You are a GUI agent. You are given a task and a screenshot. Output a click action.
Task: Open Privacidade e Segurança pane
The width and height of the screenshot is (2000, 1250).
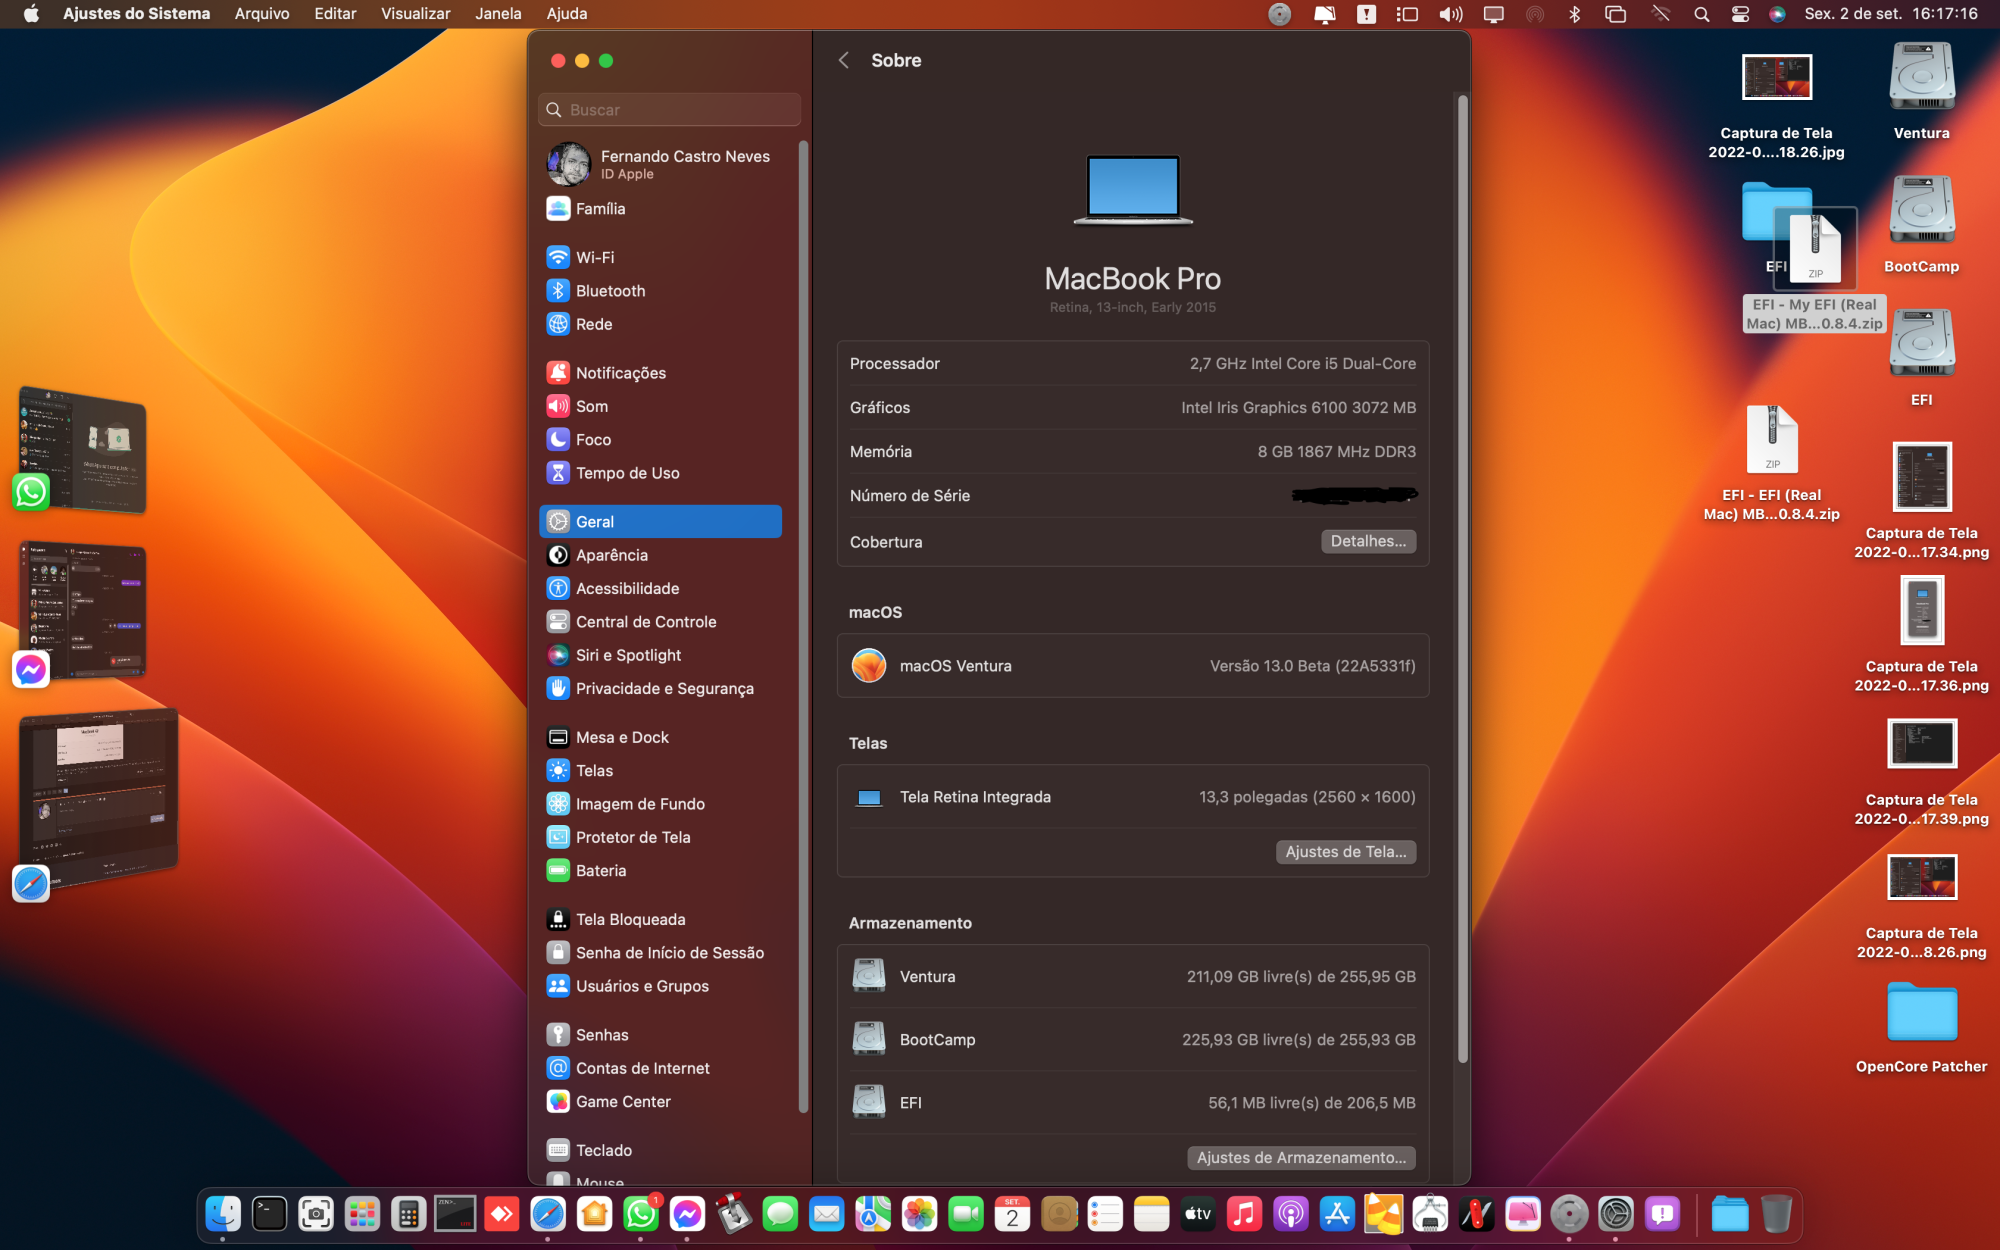(663, 689)
